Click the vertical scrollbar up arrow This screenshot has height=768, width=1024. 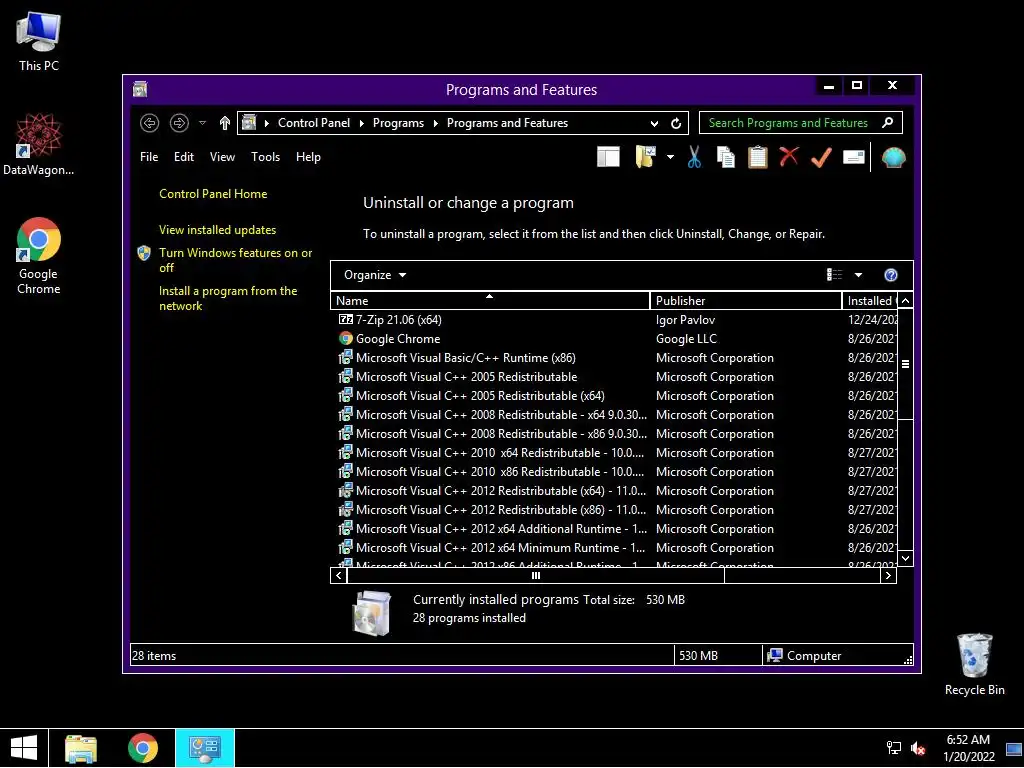(905, 300)
